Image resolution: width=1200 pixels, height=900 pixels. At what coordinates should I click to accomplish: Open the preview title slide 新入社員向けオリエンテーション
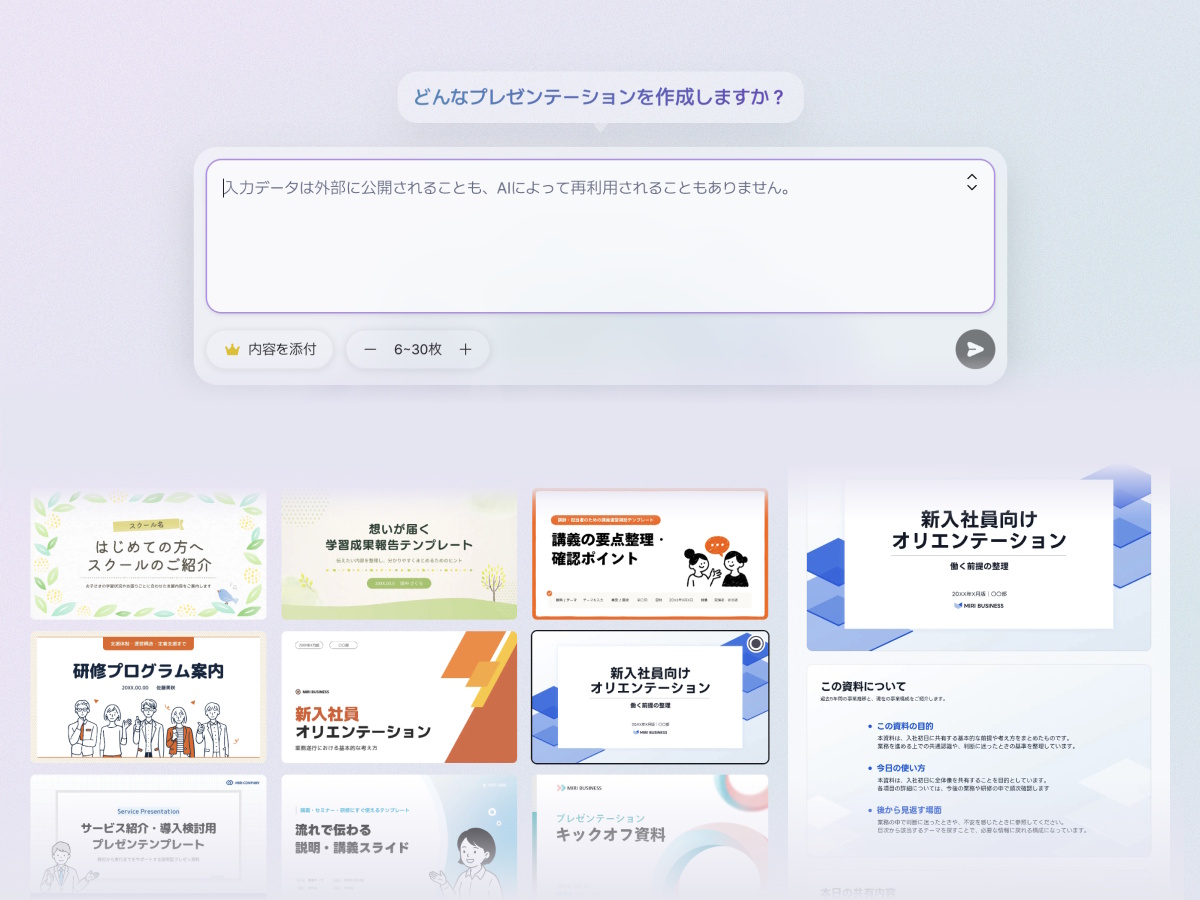click(x=979, y=556)
